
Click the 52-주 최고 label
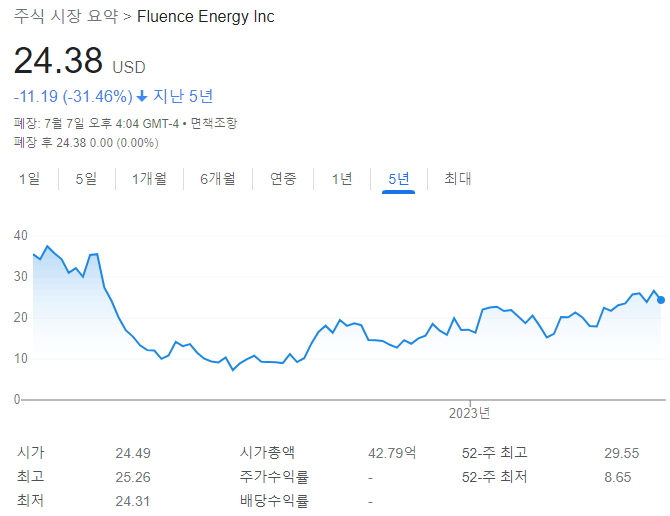coord(494,453)
